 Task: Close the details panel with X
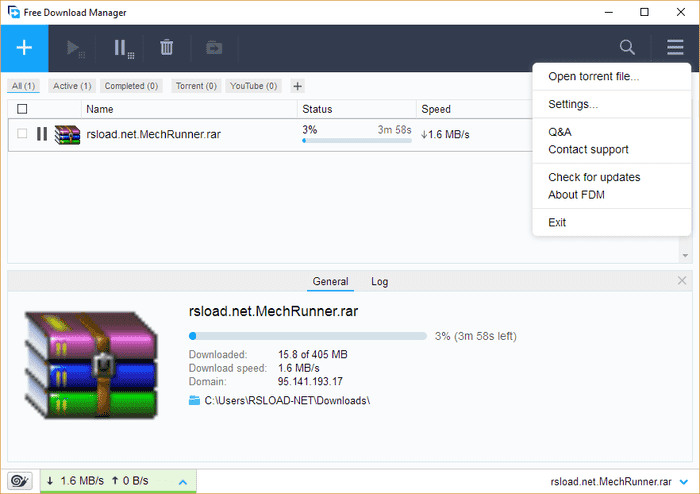tap(682, 281)
